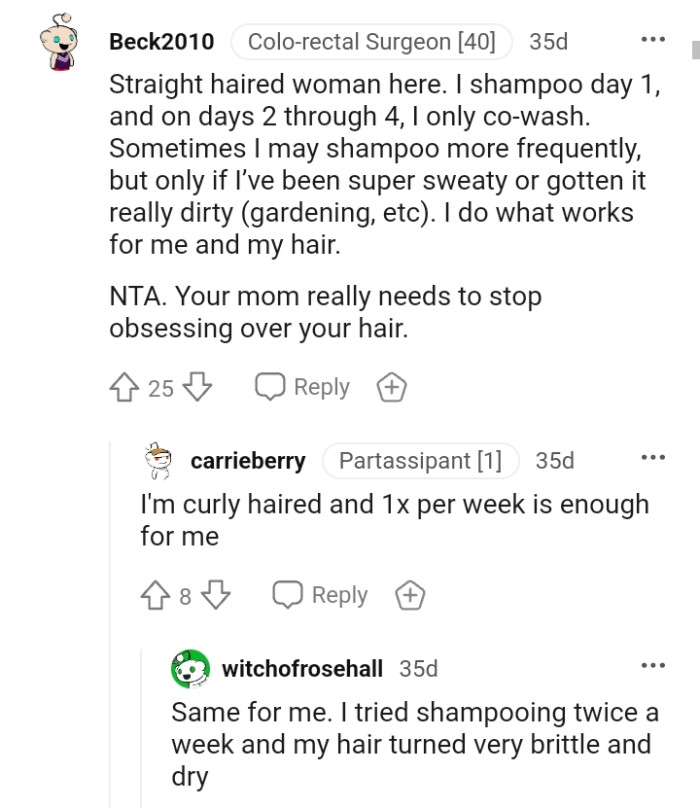The height and width of the screenshot is (808, 700).
Task: Click the scrollbar at the right edge
Action: tap(695, 50)
